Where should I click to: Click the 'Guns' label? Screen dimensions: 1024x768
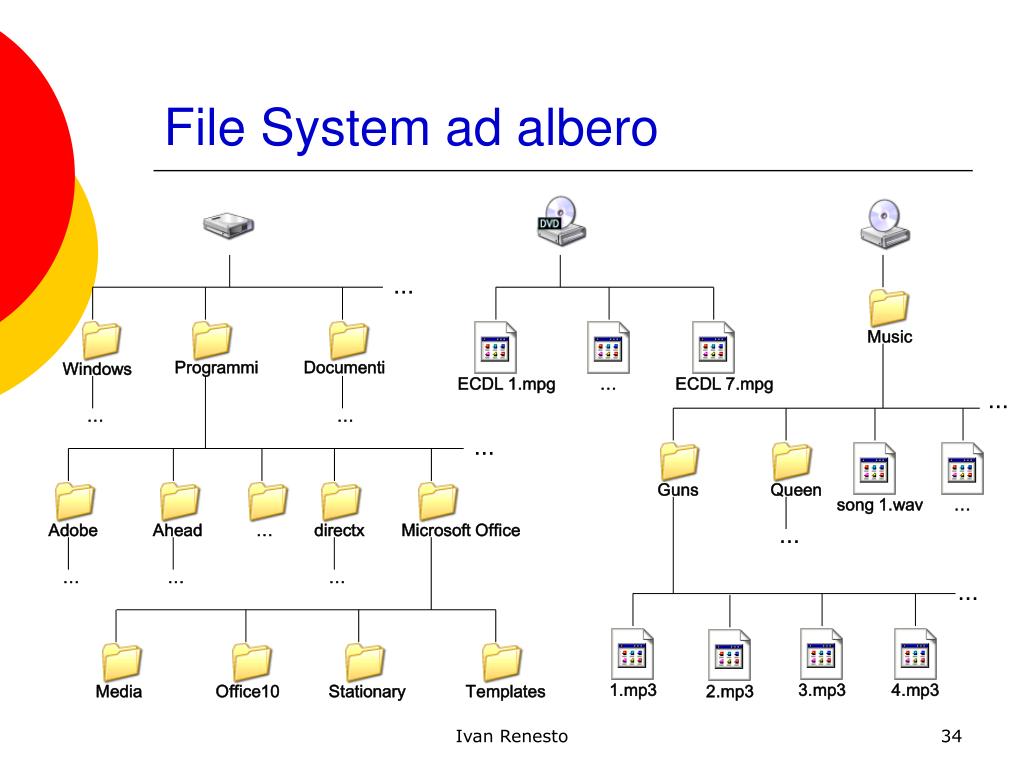pos(678,490)
